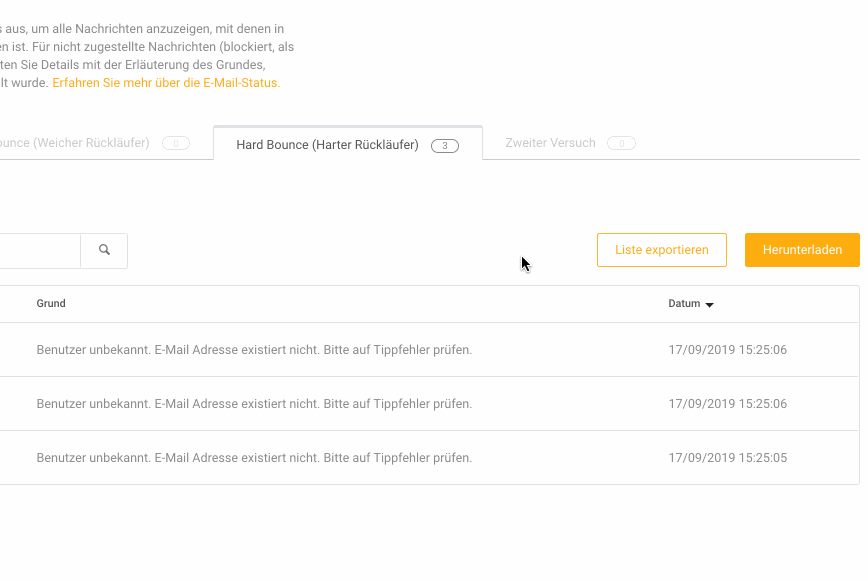Screen dimensions: 868x581
Task: Click the Datum column header label
Action: point(684,303)
